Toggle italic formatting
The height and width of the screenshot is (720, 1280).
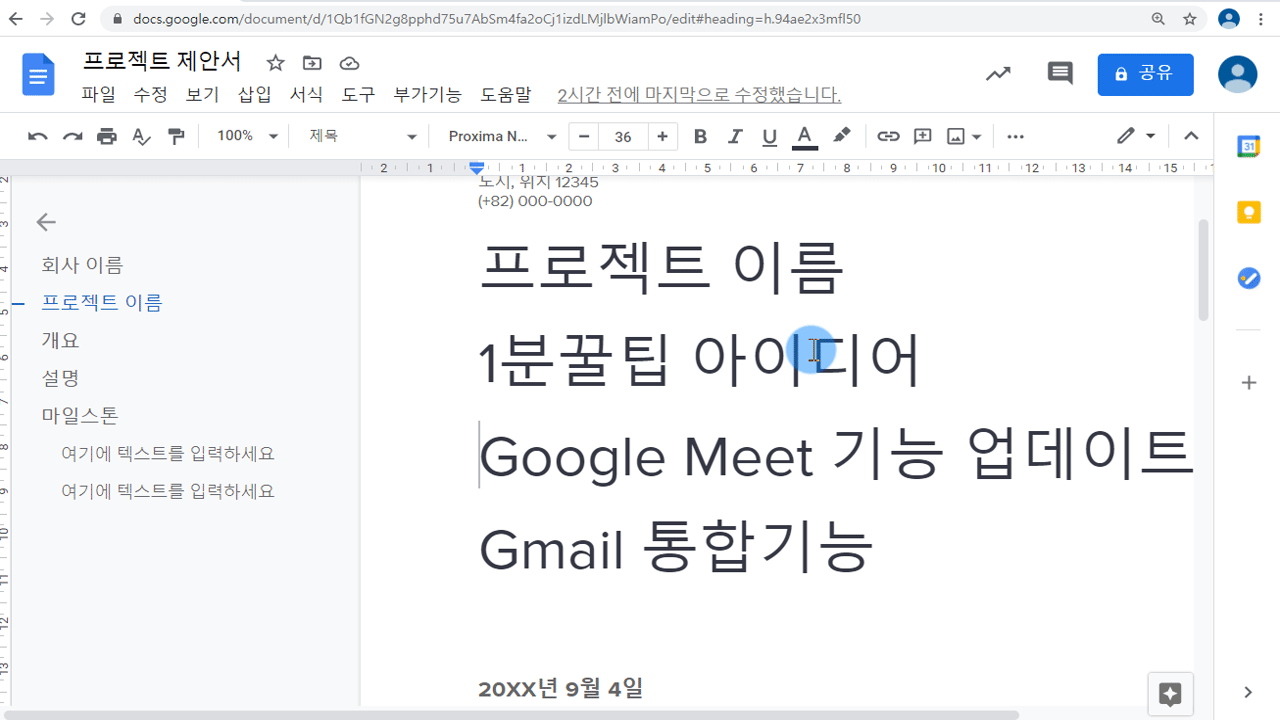735,137
